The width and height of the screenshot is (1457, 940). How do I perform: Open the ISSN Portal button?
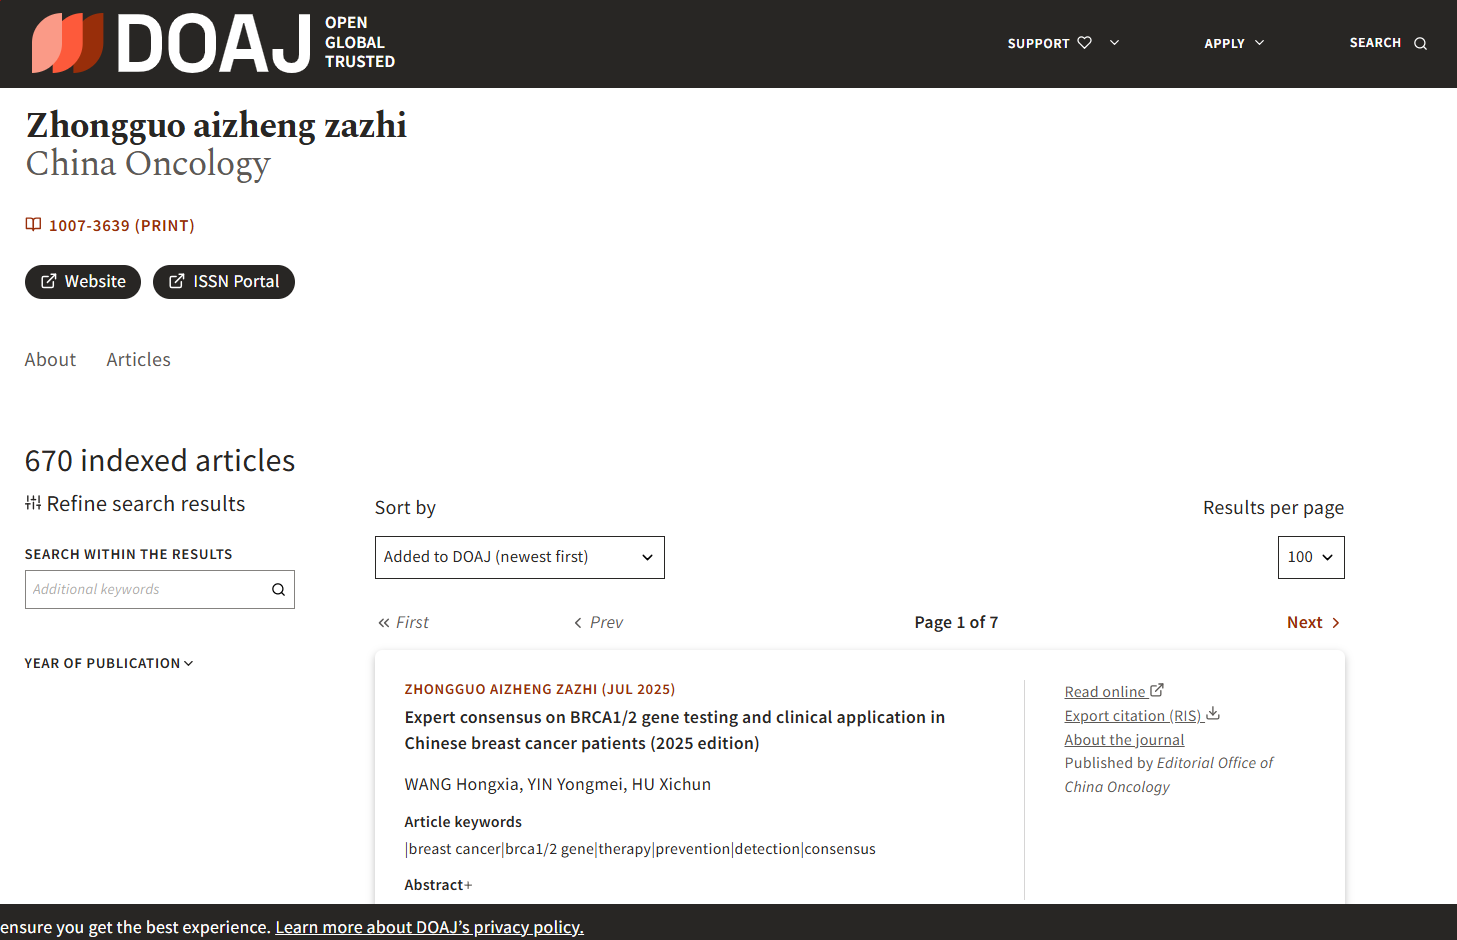[223, 282]
